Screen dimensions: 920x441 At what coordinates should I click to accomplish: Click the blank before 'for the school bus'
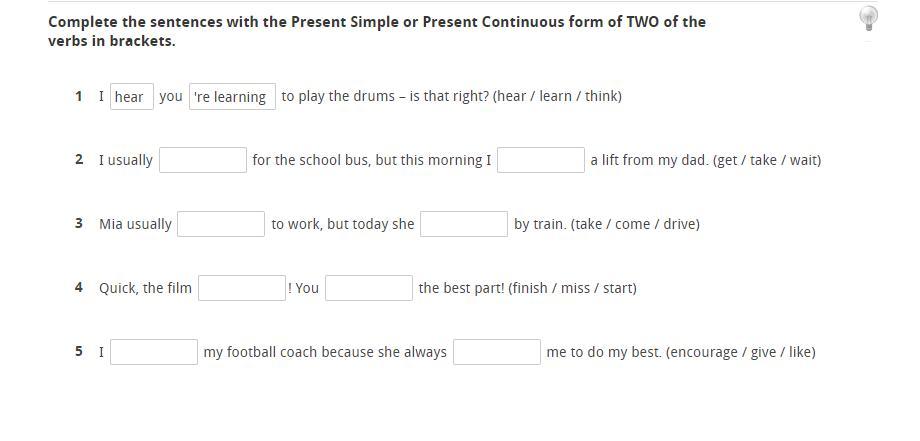(203, 160)
